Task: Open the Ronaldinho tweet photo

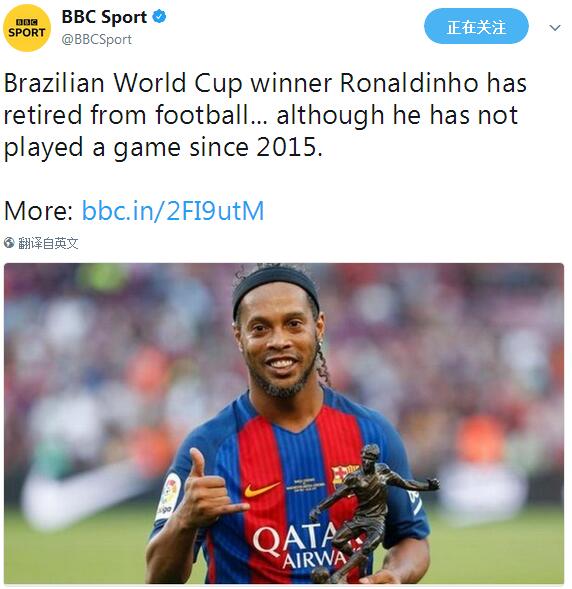Action: click(x=284, y=423)
